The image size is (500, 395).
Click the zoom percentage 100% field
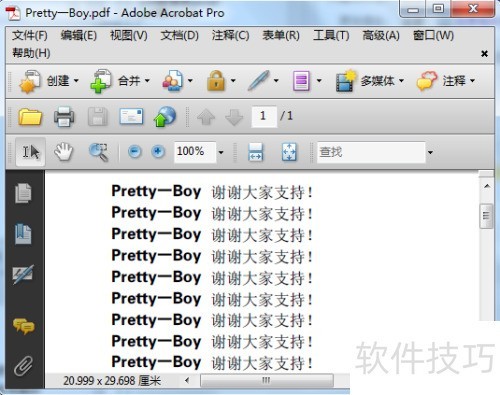point(195,152)
